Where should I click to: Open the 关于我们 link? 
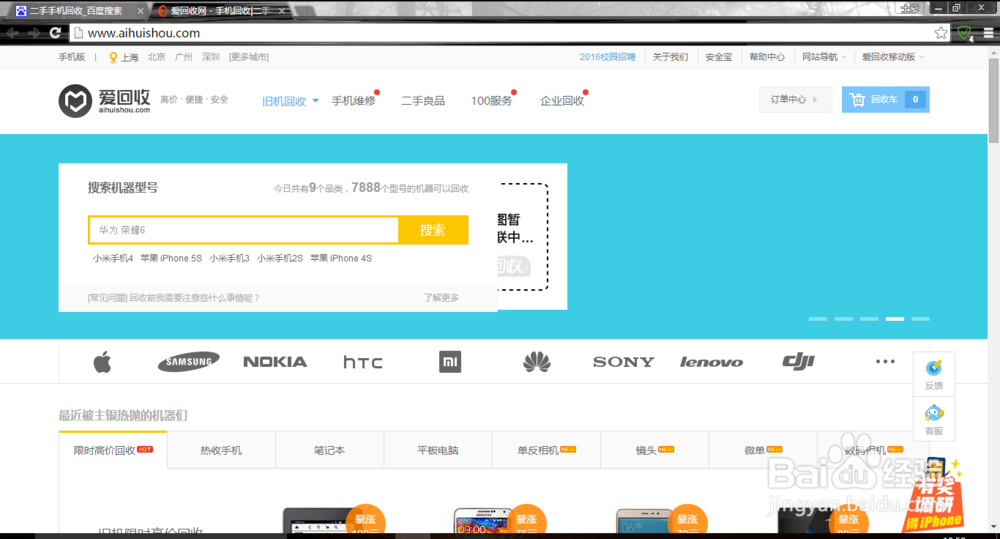(670, 57)
